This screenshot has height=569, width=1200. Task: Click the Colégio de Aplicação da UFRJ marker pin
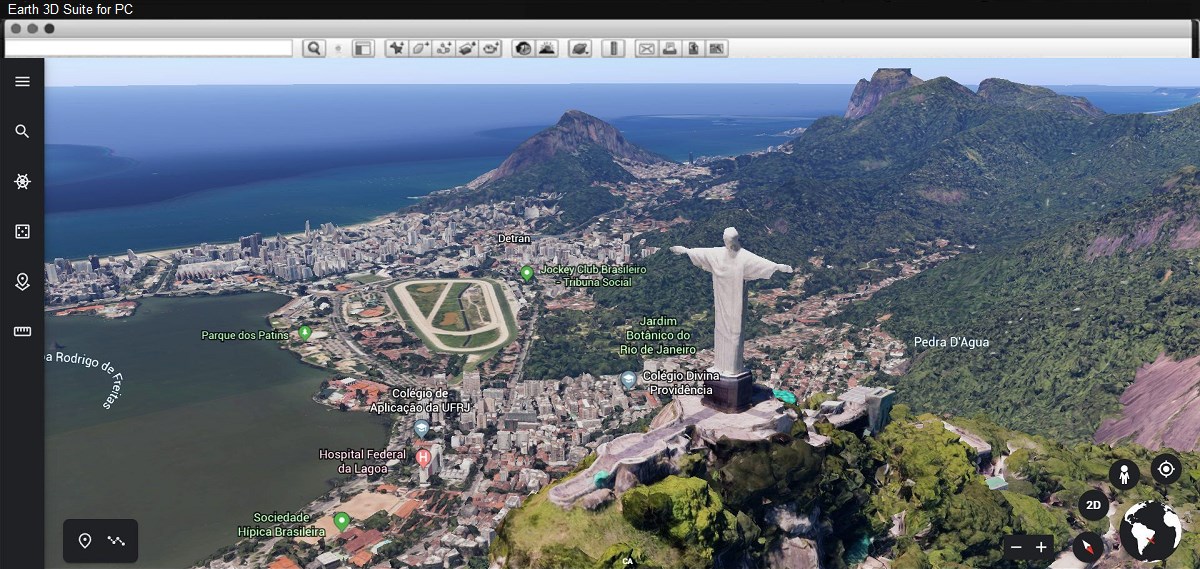point(422,428)
